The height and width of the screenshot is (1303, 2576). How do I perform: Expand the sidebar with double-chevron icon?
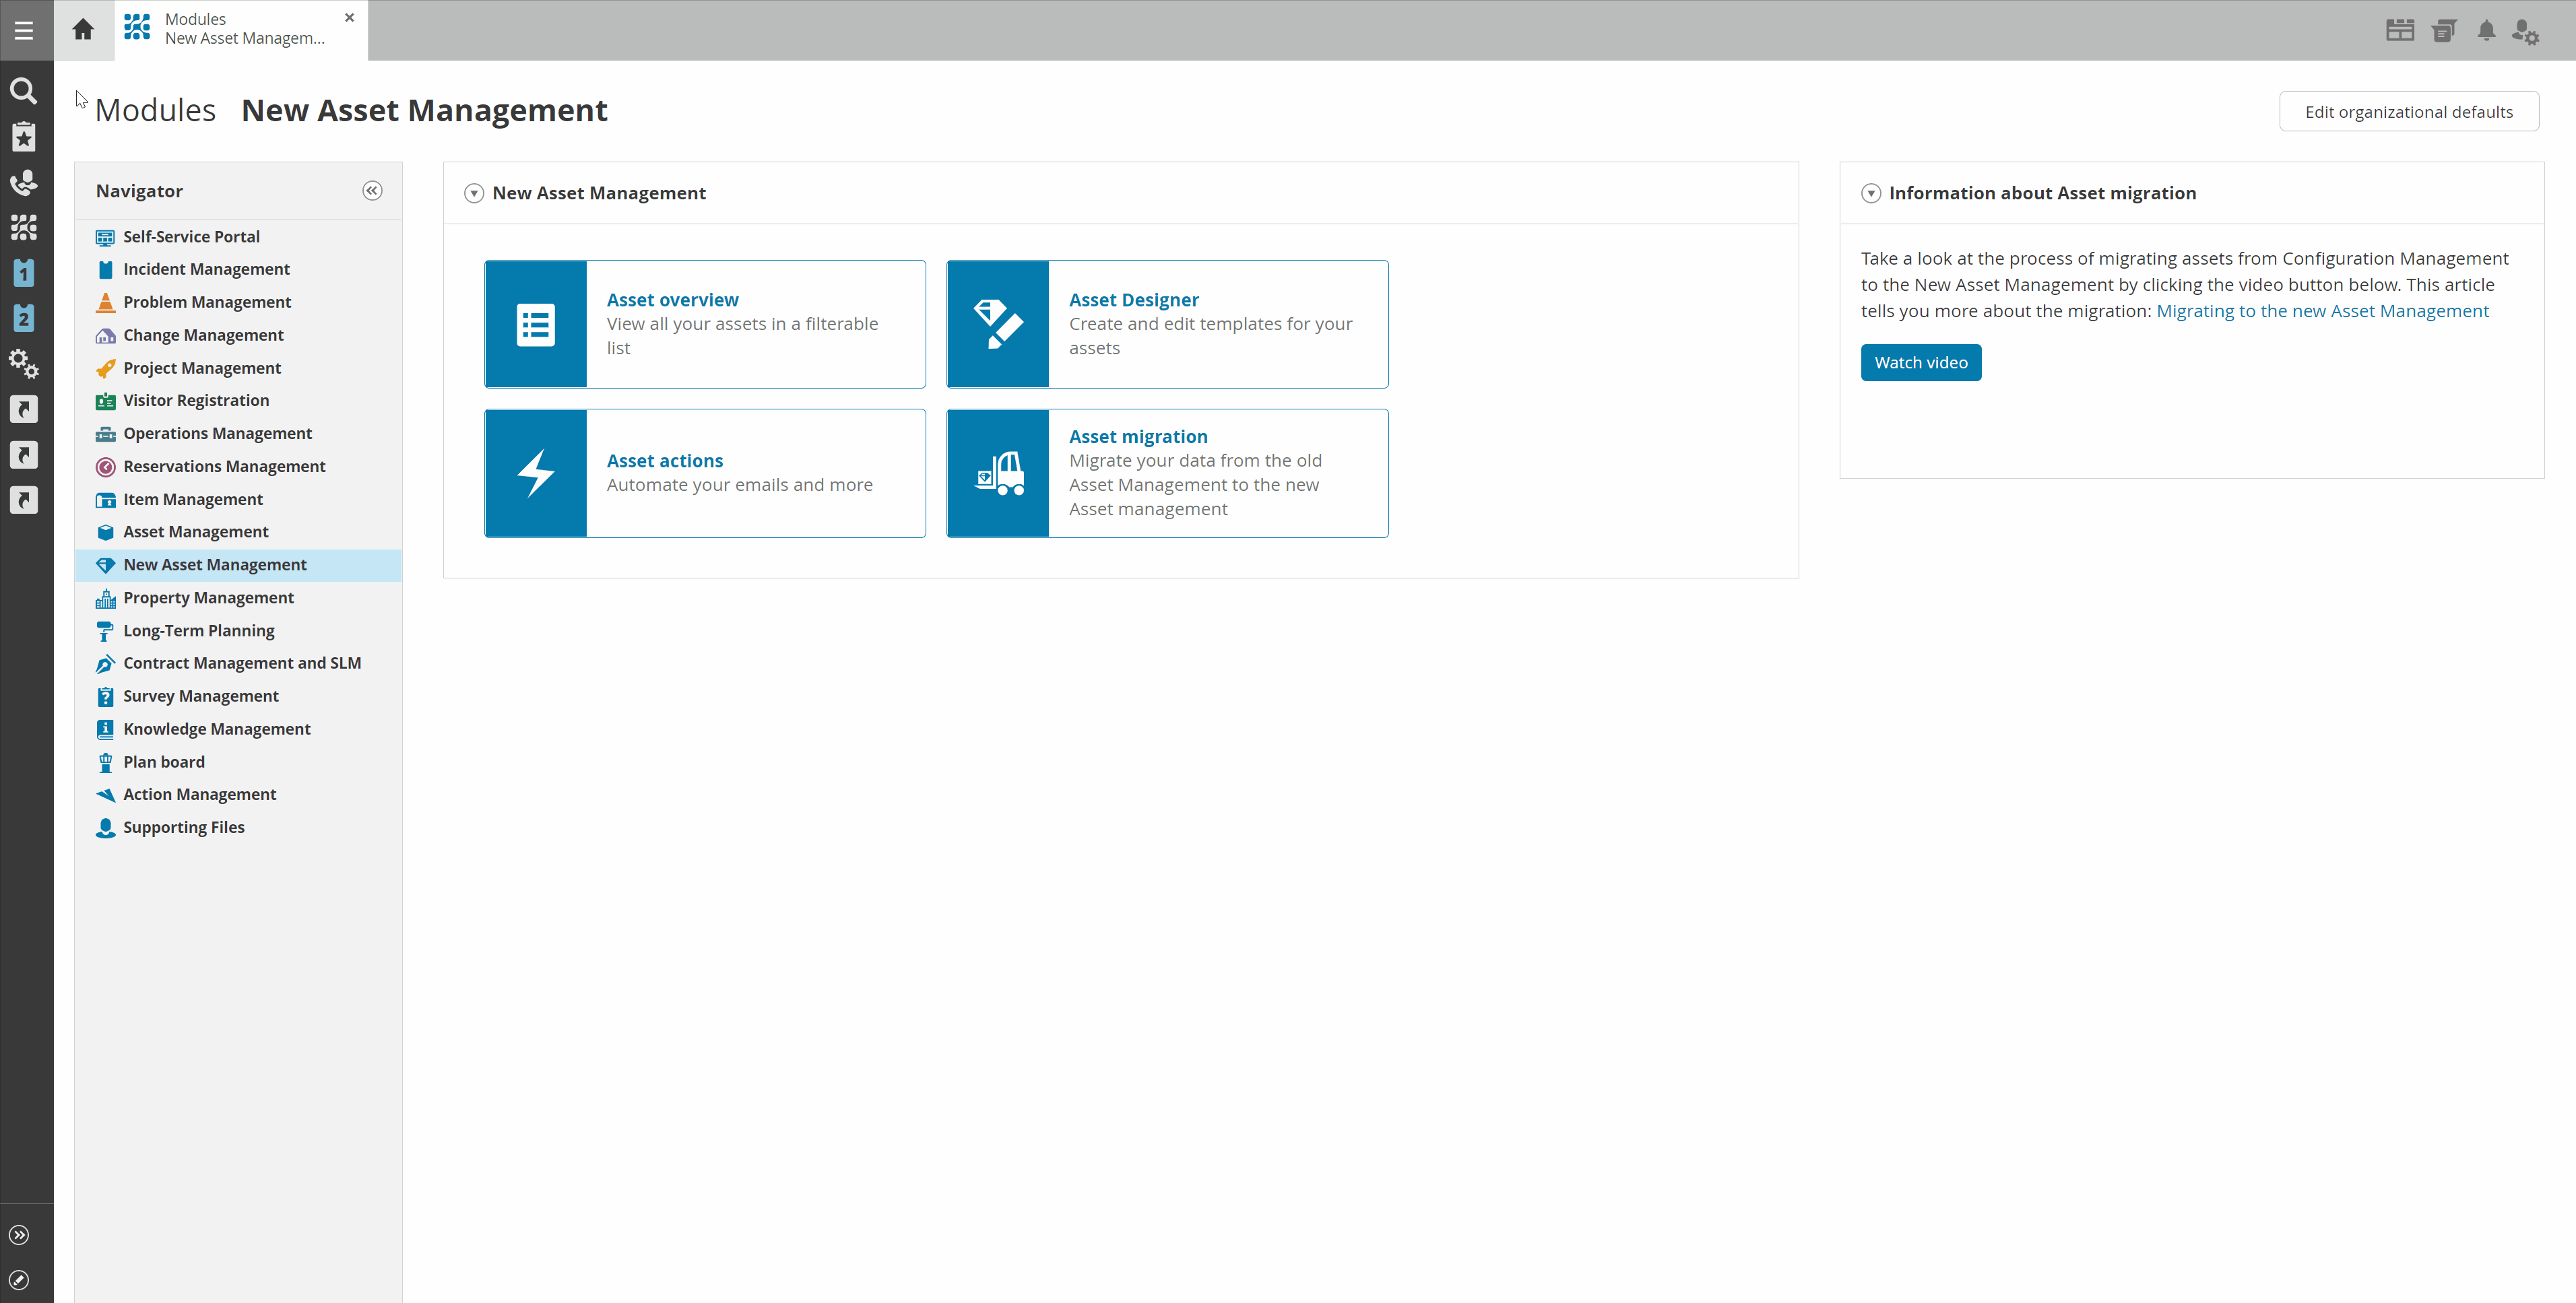[19, 1235]
